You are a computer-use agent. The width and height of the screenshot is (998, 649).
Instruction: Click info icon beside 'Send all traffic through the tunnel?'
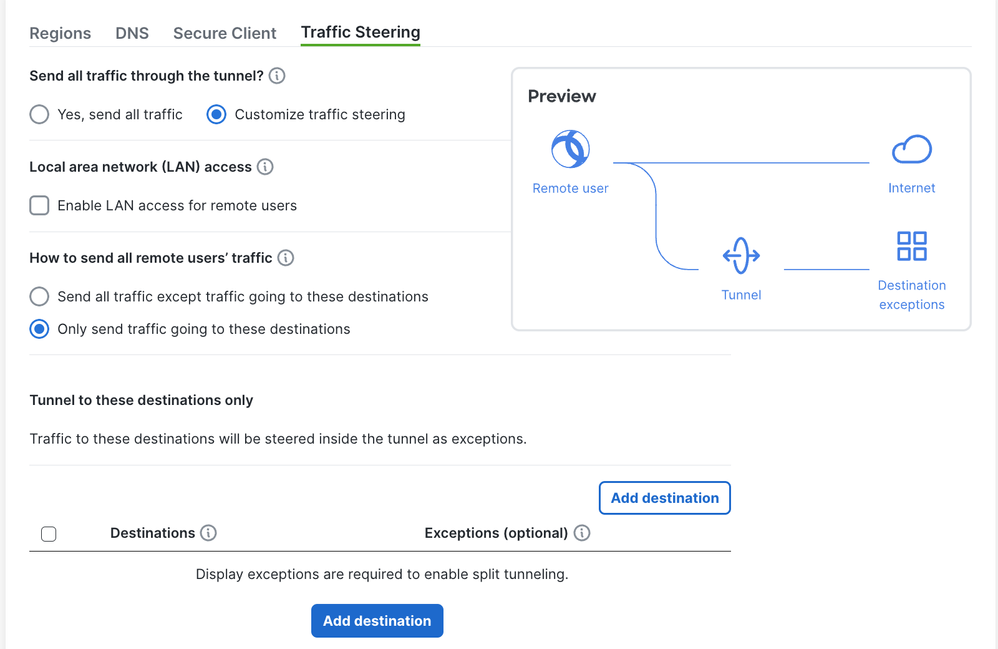click(x=277, y=76)
